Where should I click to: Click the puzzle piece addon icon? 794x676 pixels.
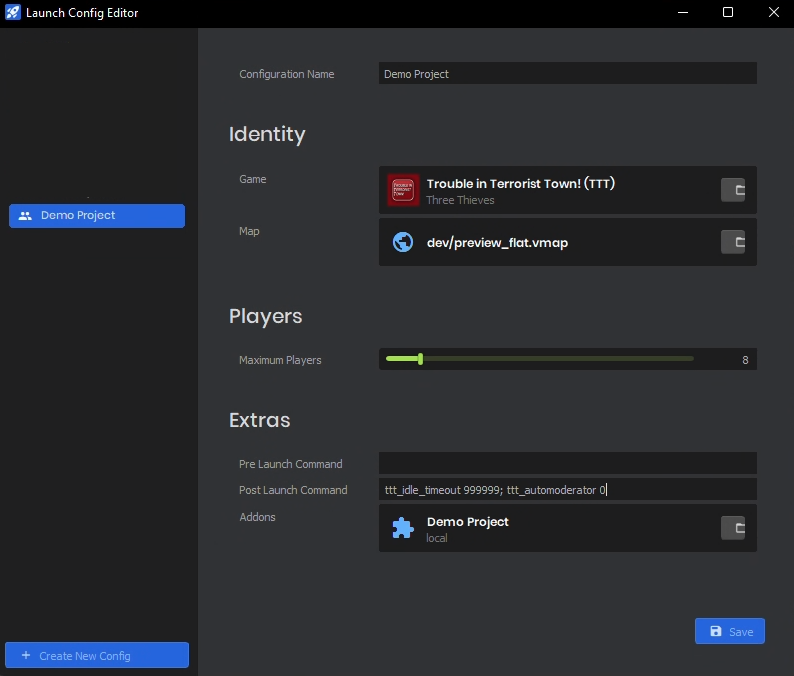pos(403,529)
